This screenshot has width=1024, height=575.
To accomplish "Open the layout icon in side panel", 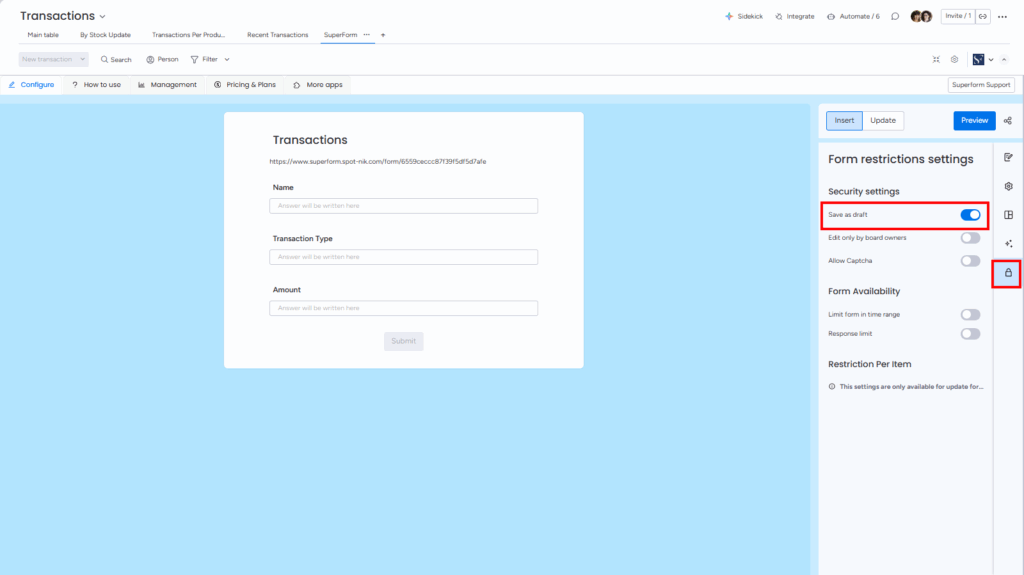I will [1008, 215].
